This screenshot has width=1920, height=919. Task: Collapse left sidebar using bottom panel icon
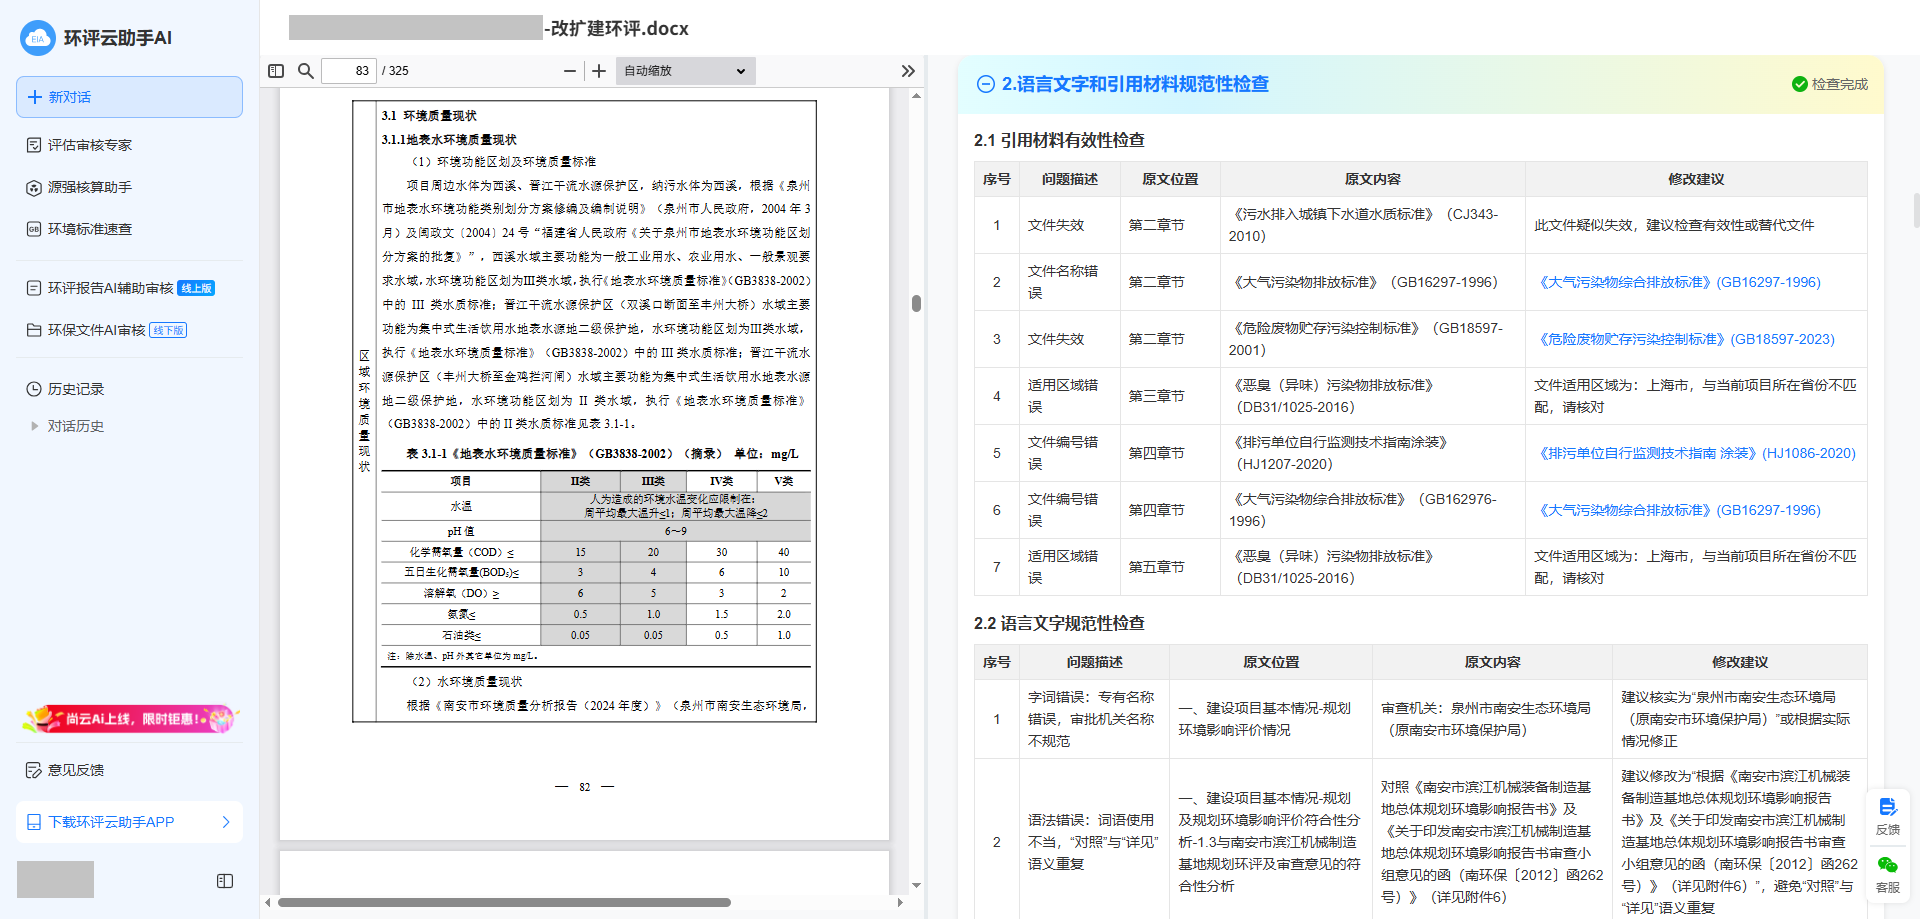pyautogui.click(x=225, y=881)
